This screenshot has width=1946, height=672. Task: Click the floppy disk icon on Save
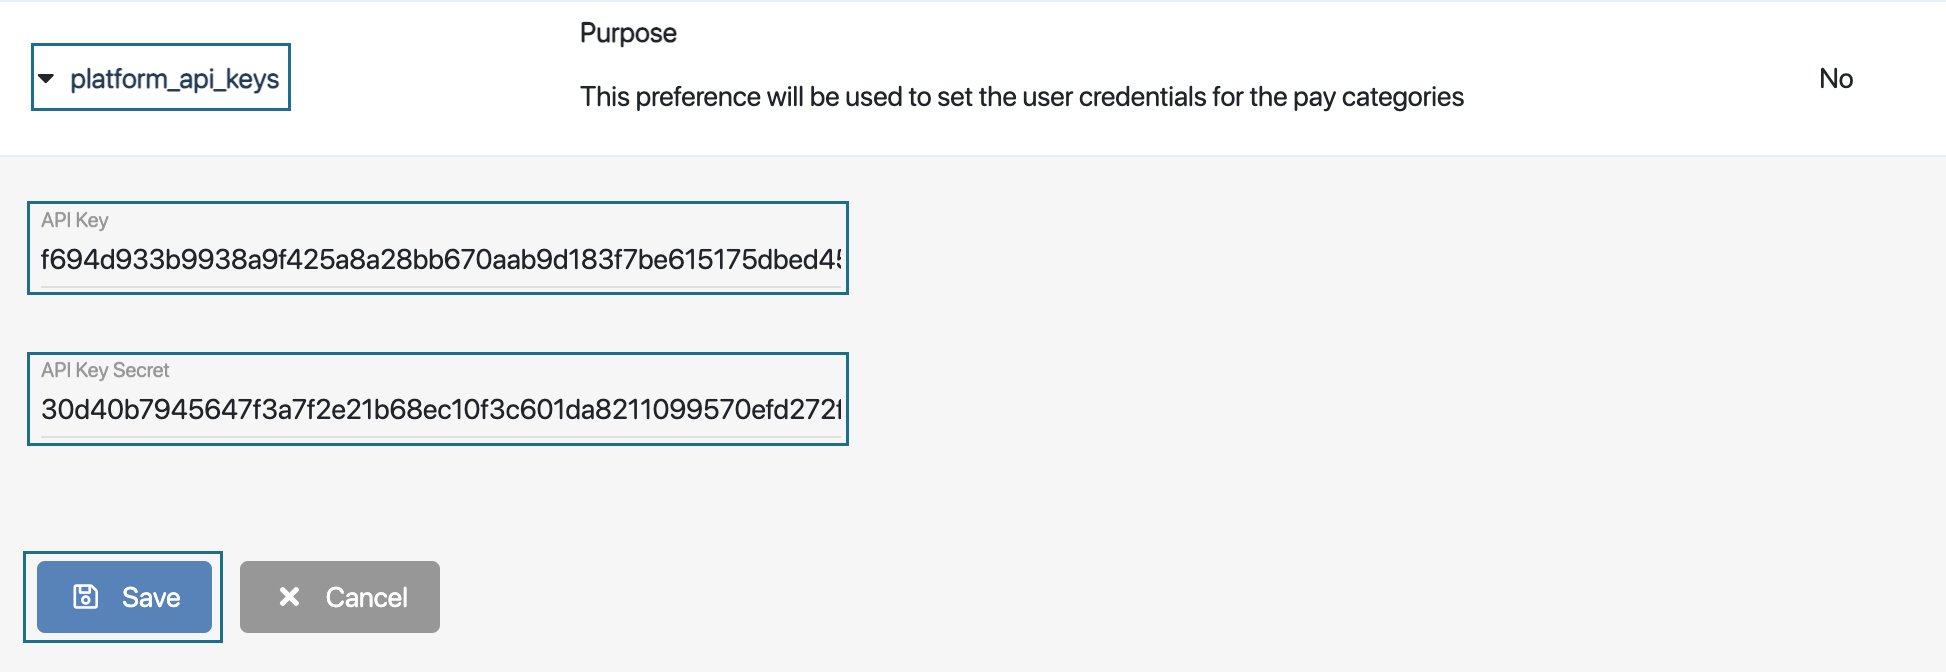click(86, 597)
